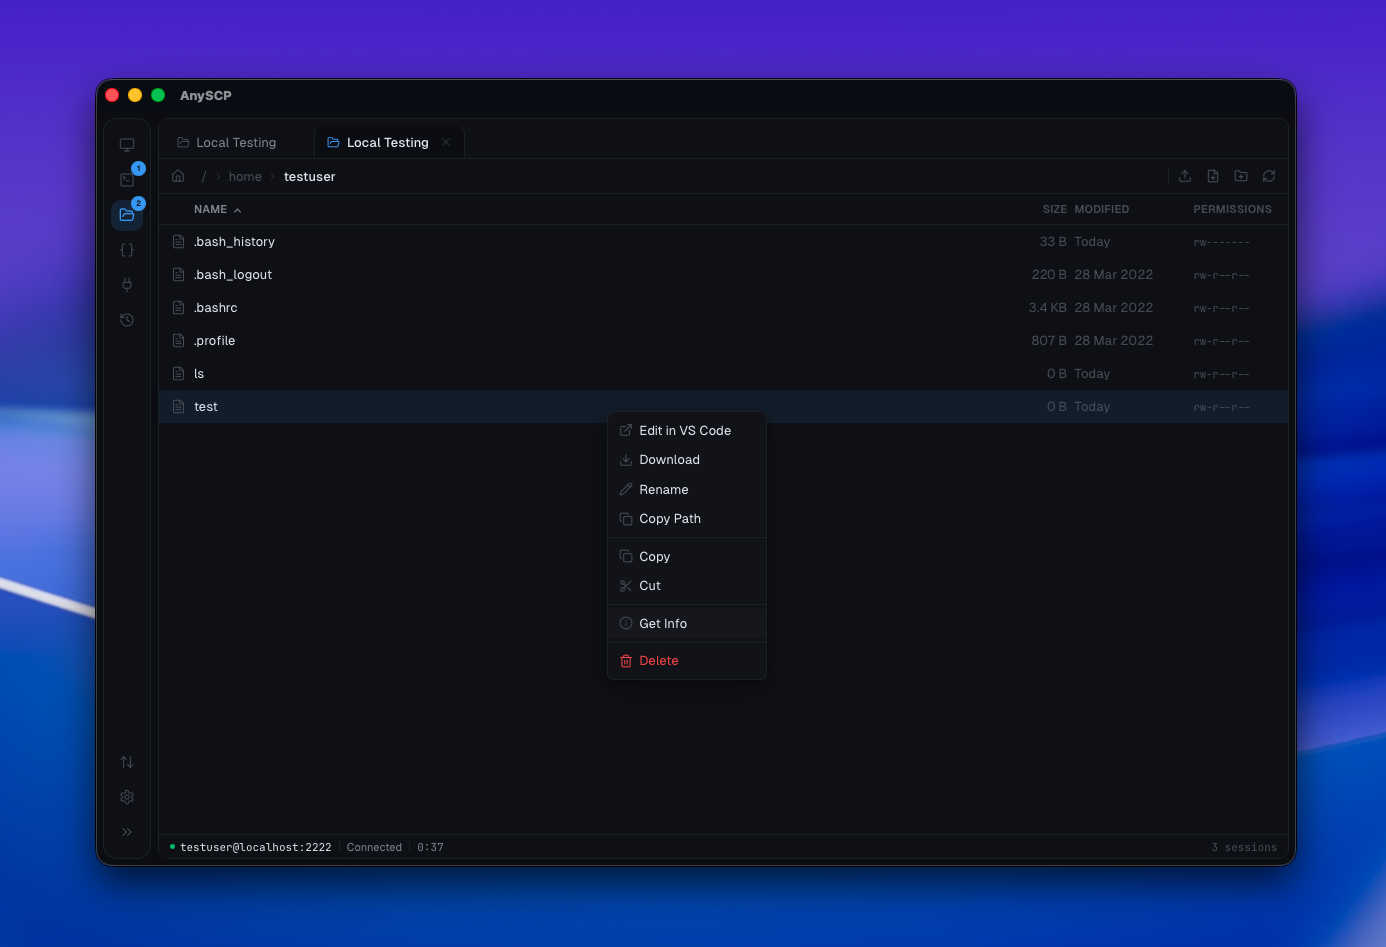Image resolution: width=1386 pixels, height=947 pixels.
Task: Sort by the MODIFIED column header
Action: click(1101, 209)
